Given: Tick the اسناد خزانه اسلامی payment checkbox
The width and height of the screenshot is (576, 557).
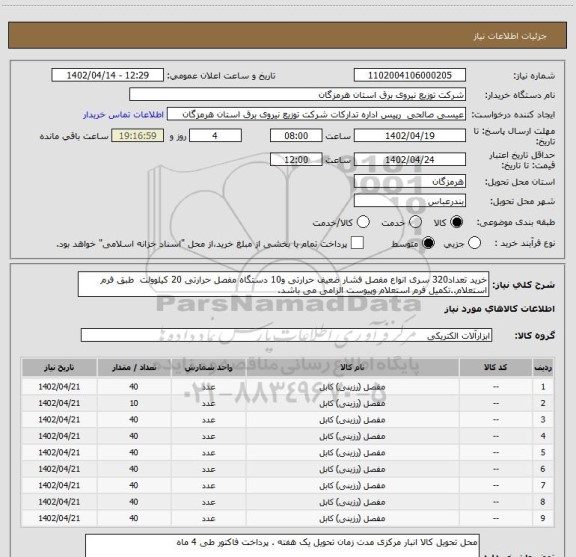Looking at the screenshot, I should tap(357, 243).
